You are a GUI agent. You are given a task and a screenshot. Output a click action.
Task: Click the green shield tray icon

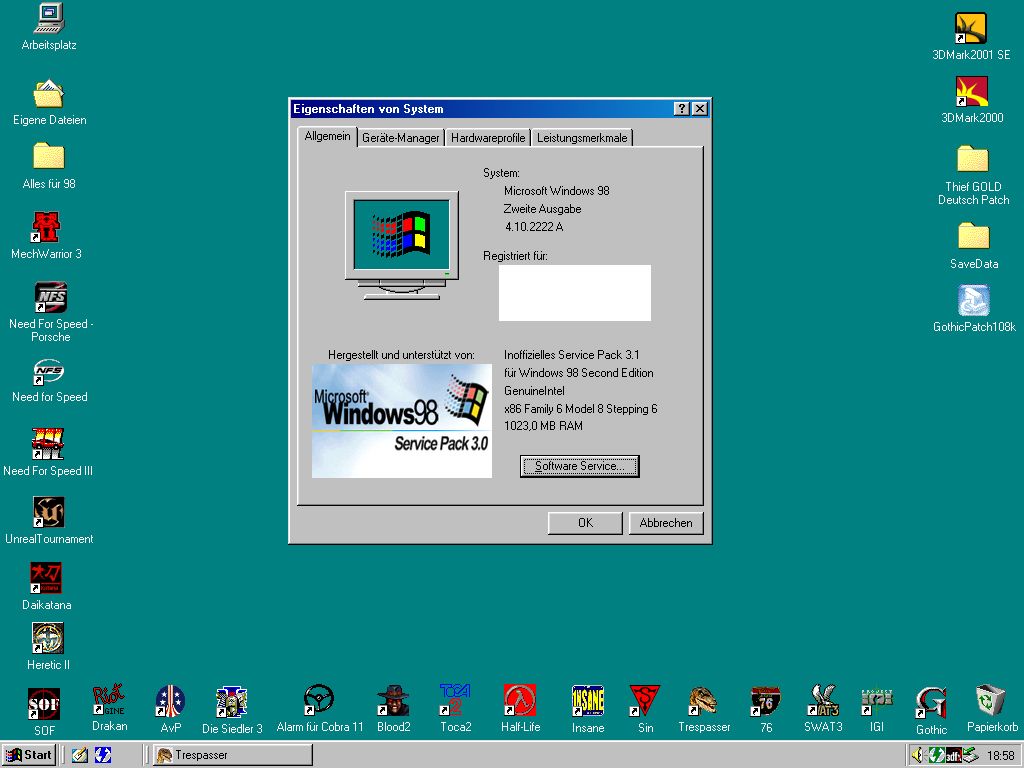[x=936, y=755]
